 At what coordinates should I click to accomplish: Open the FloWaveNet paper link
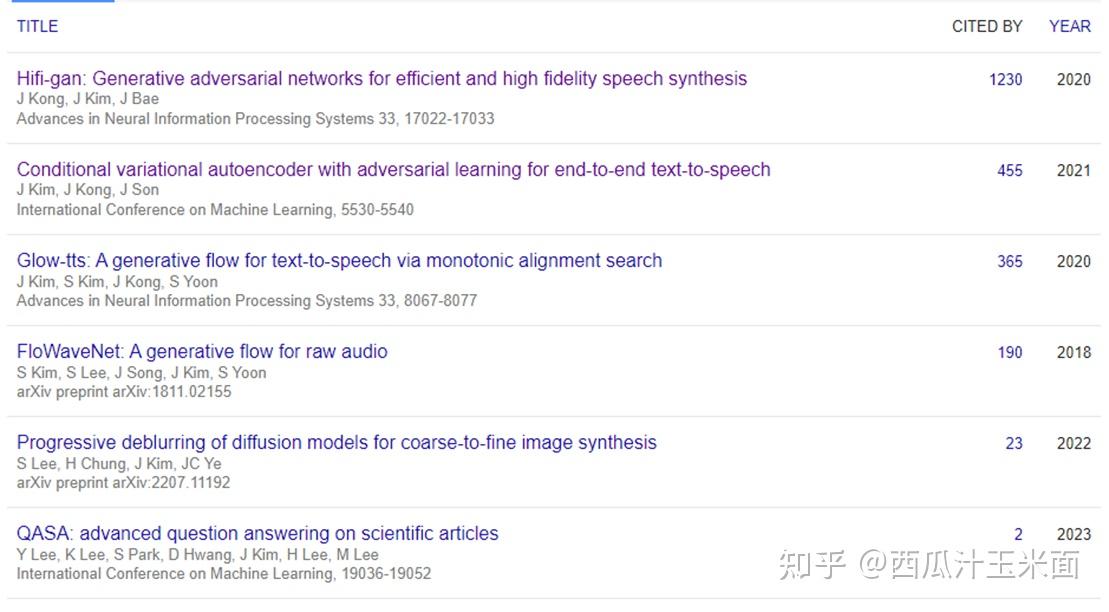[x=202, y=351]
